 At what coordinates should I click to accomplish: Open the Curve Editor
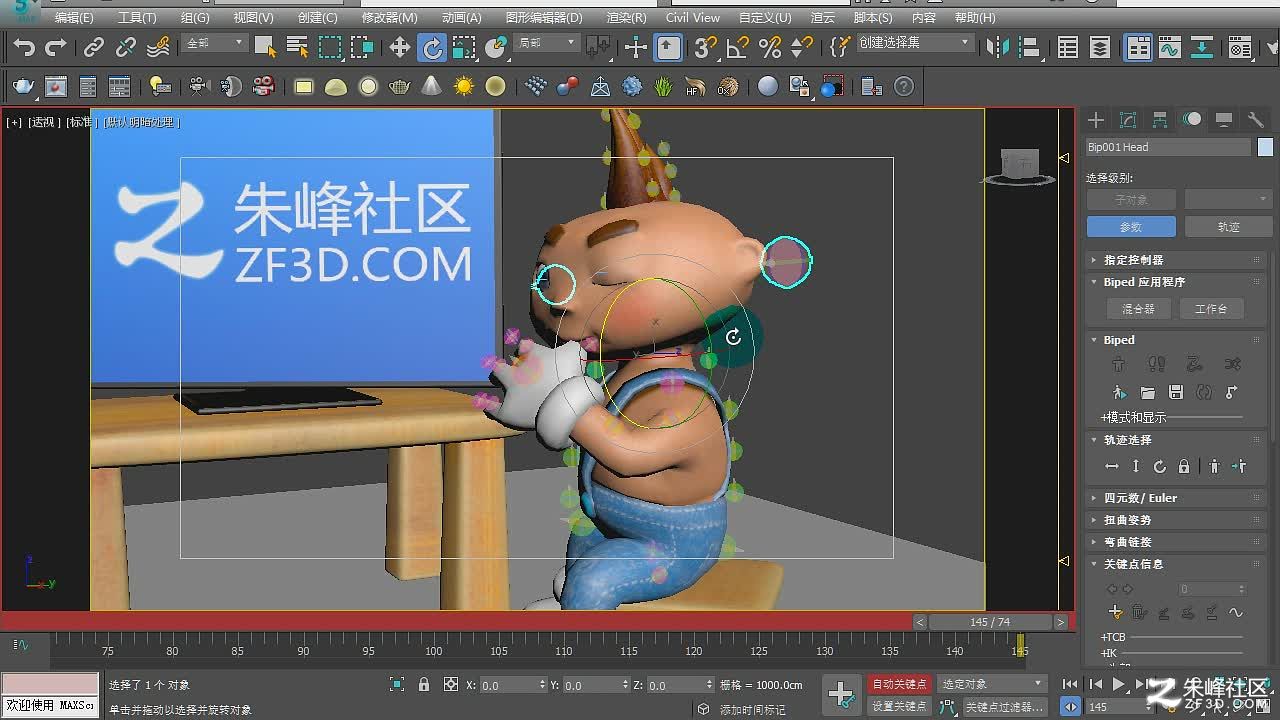[1170, 47]
